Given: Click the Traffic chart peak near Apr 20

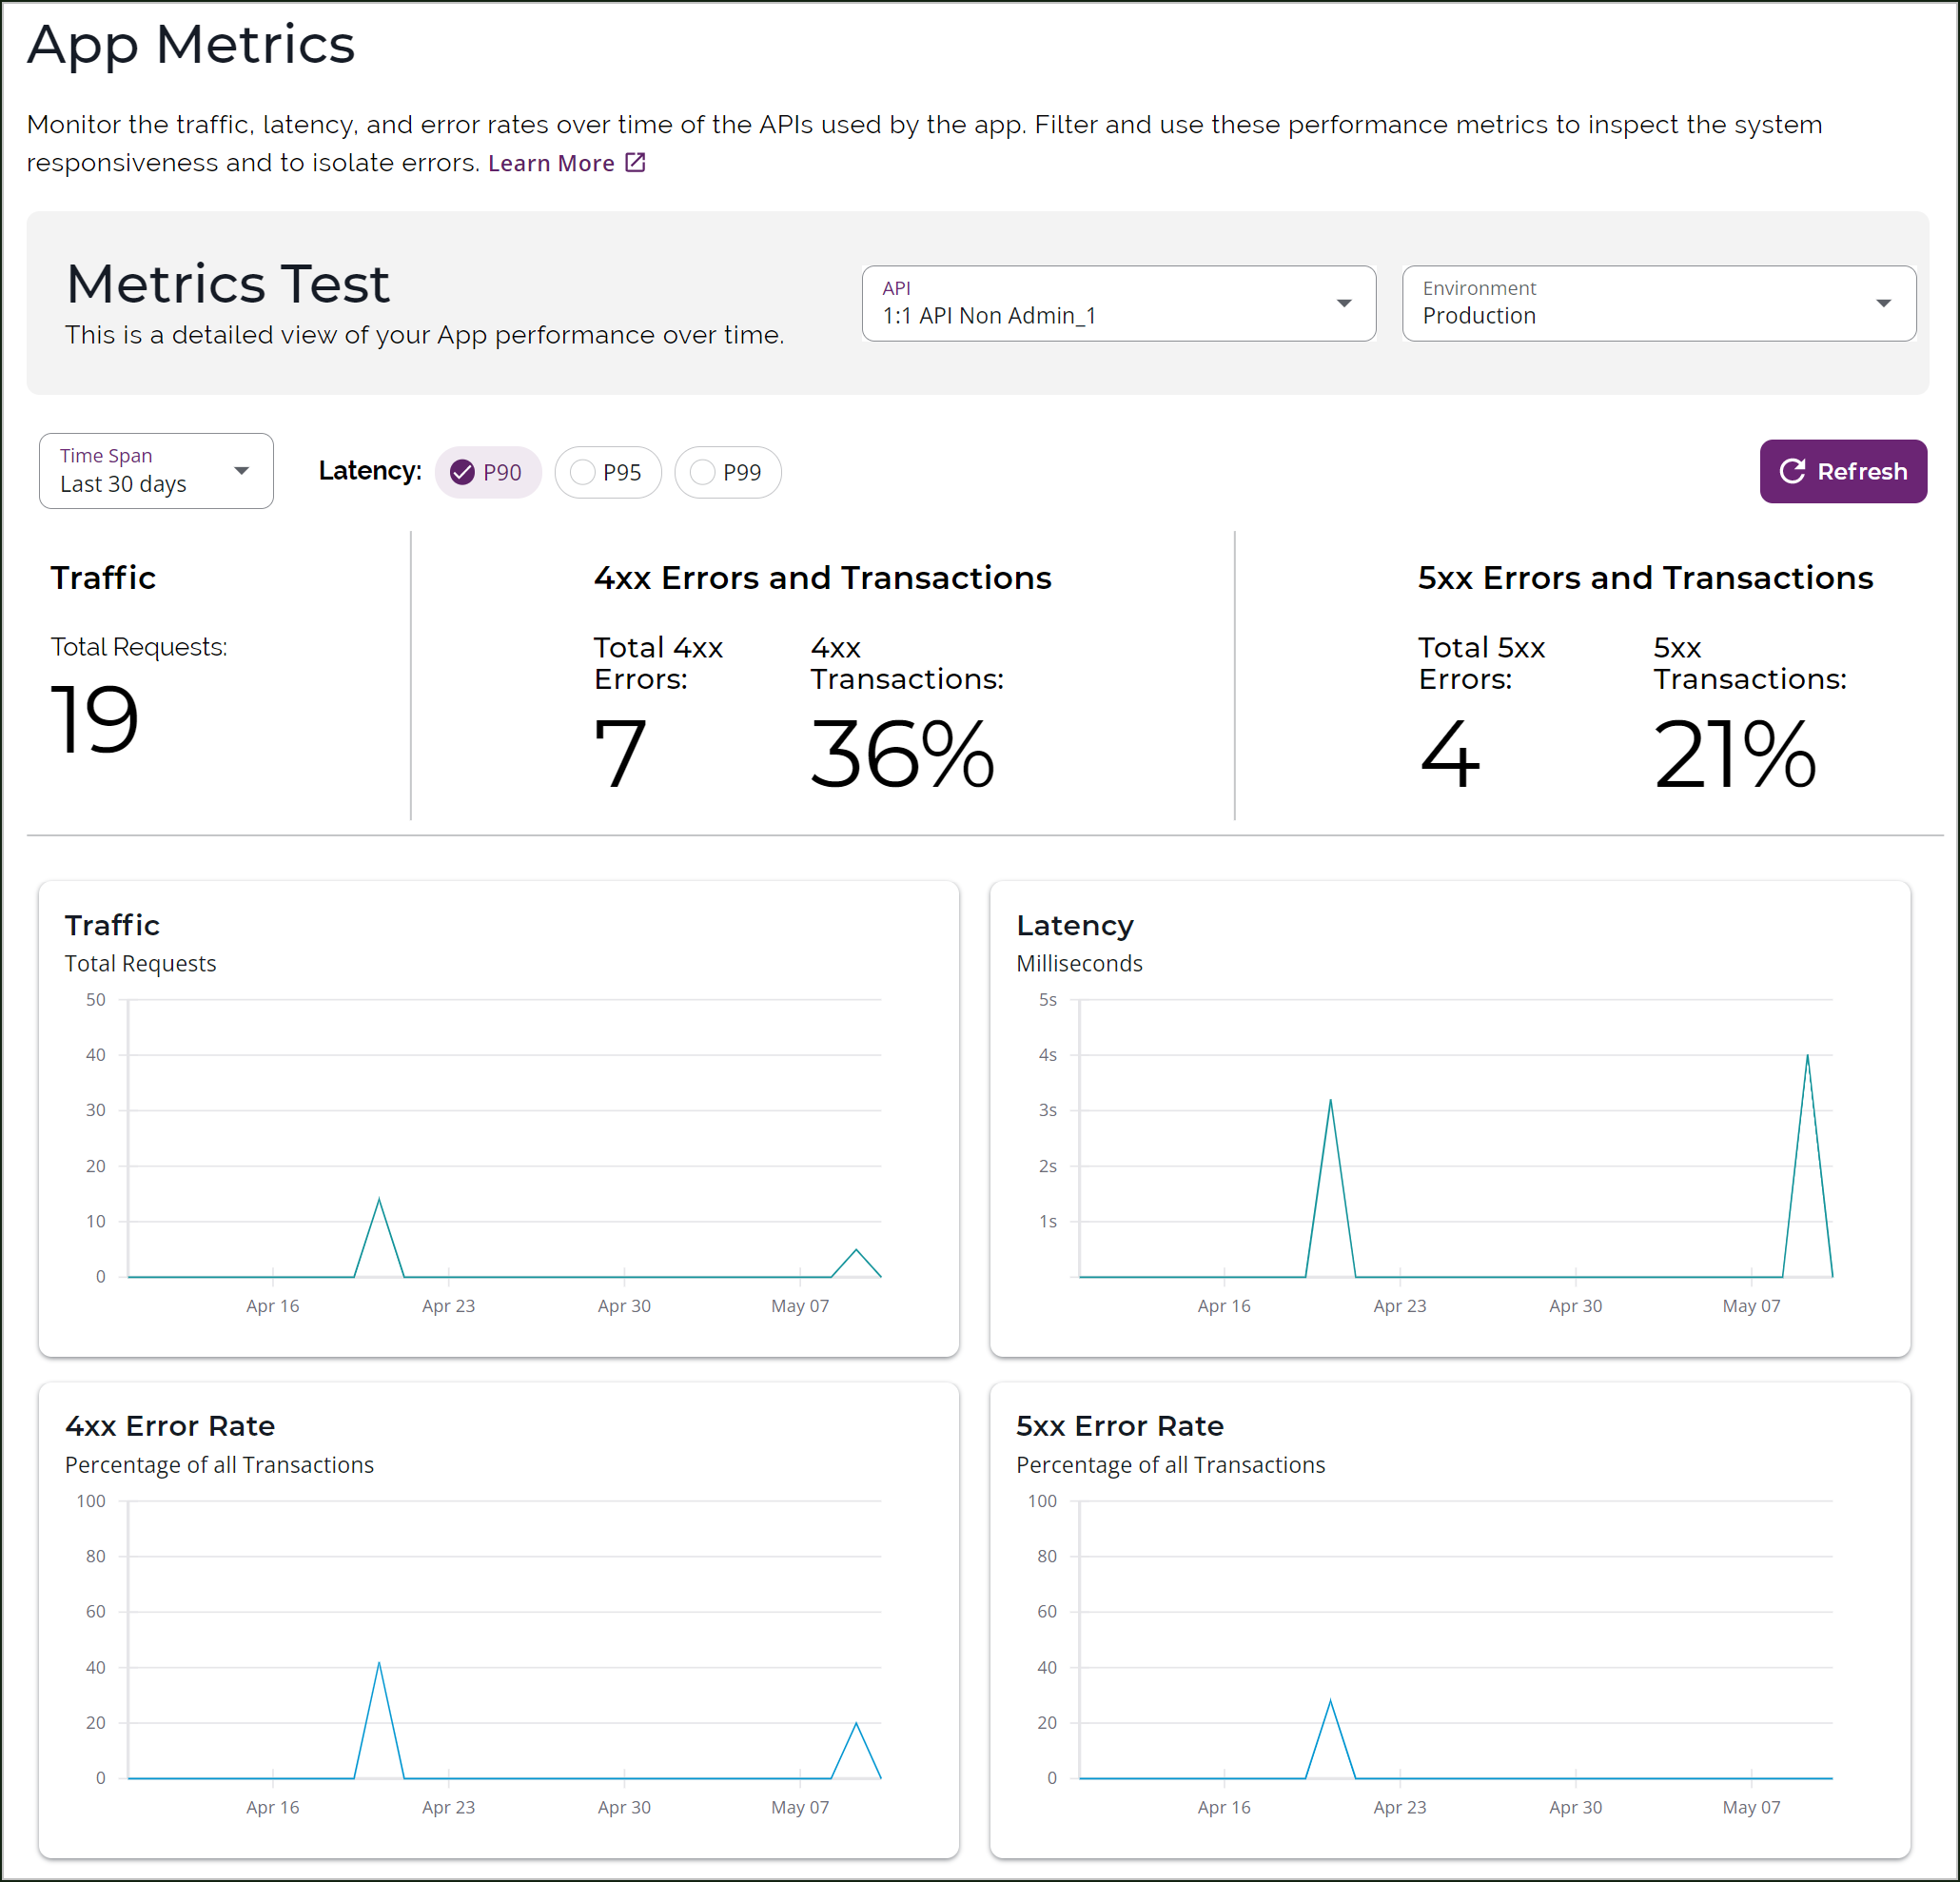Looking at the screenshot, I should point(379,1199).
